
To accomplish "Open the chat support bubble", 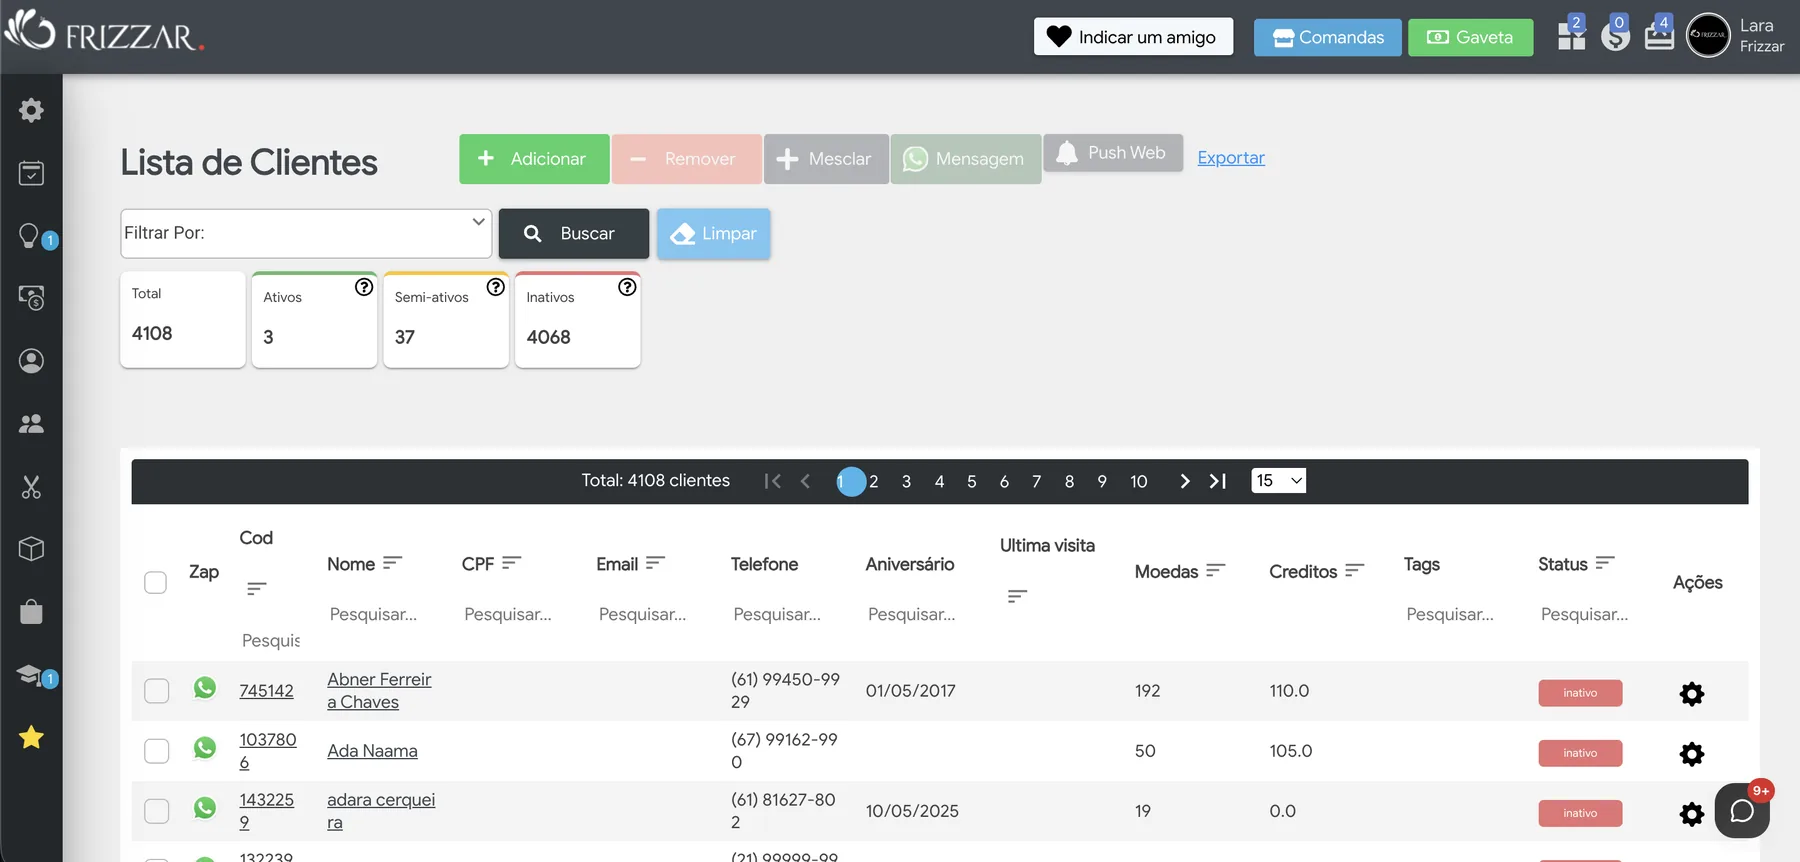I will (1742, 810).
